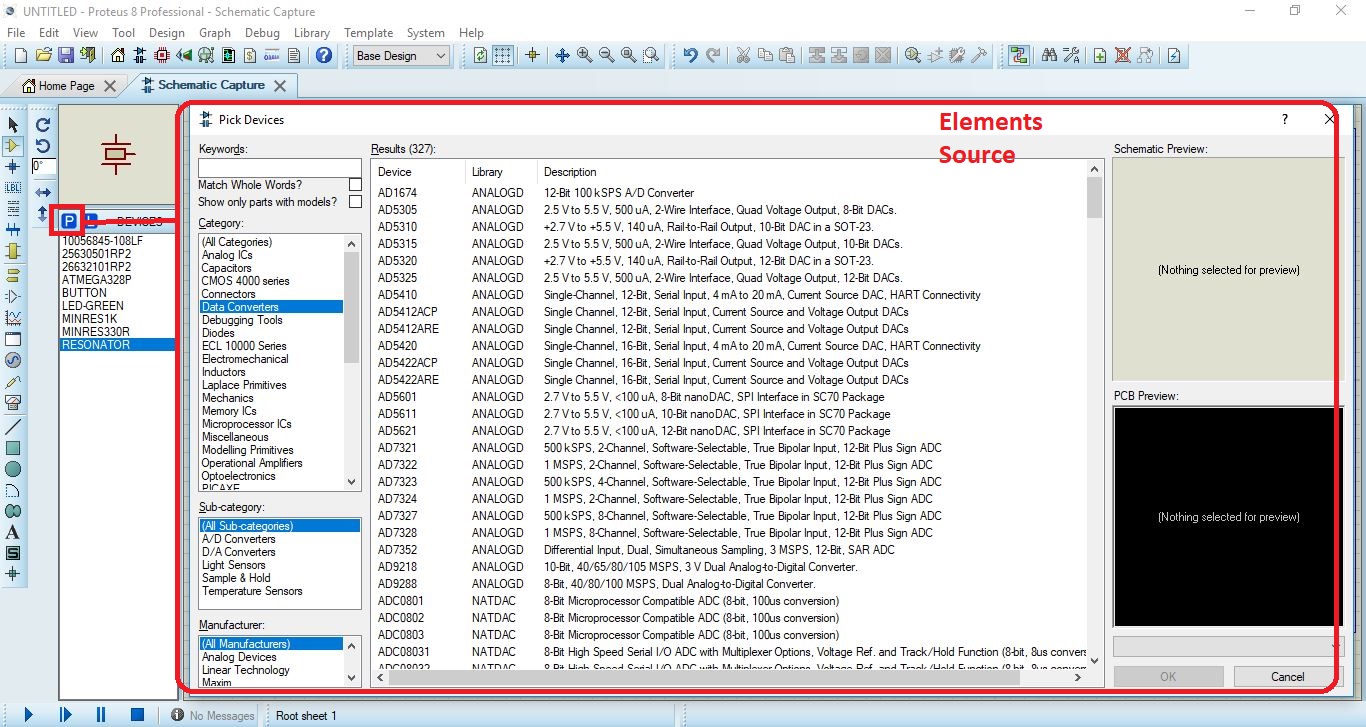1366x727 pixels.
Task: Click the Results horizontal scrollbar
Action: [x=728, y=677]
